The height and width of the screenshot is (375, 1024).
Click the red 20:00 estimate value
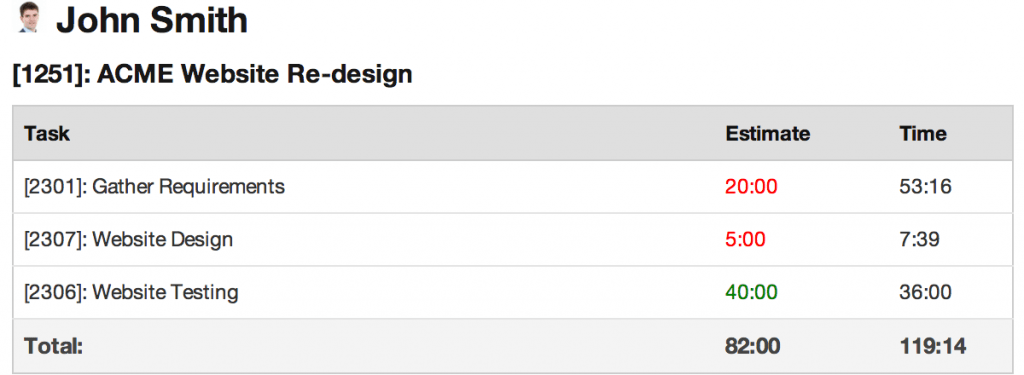coord(751,187)
